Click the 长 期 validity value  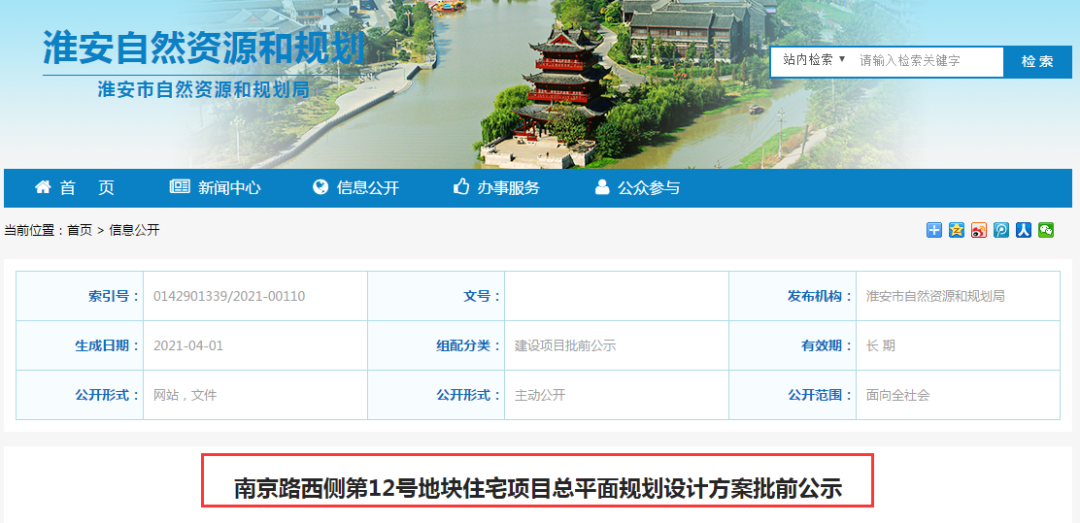880,346
